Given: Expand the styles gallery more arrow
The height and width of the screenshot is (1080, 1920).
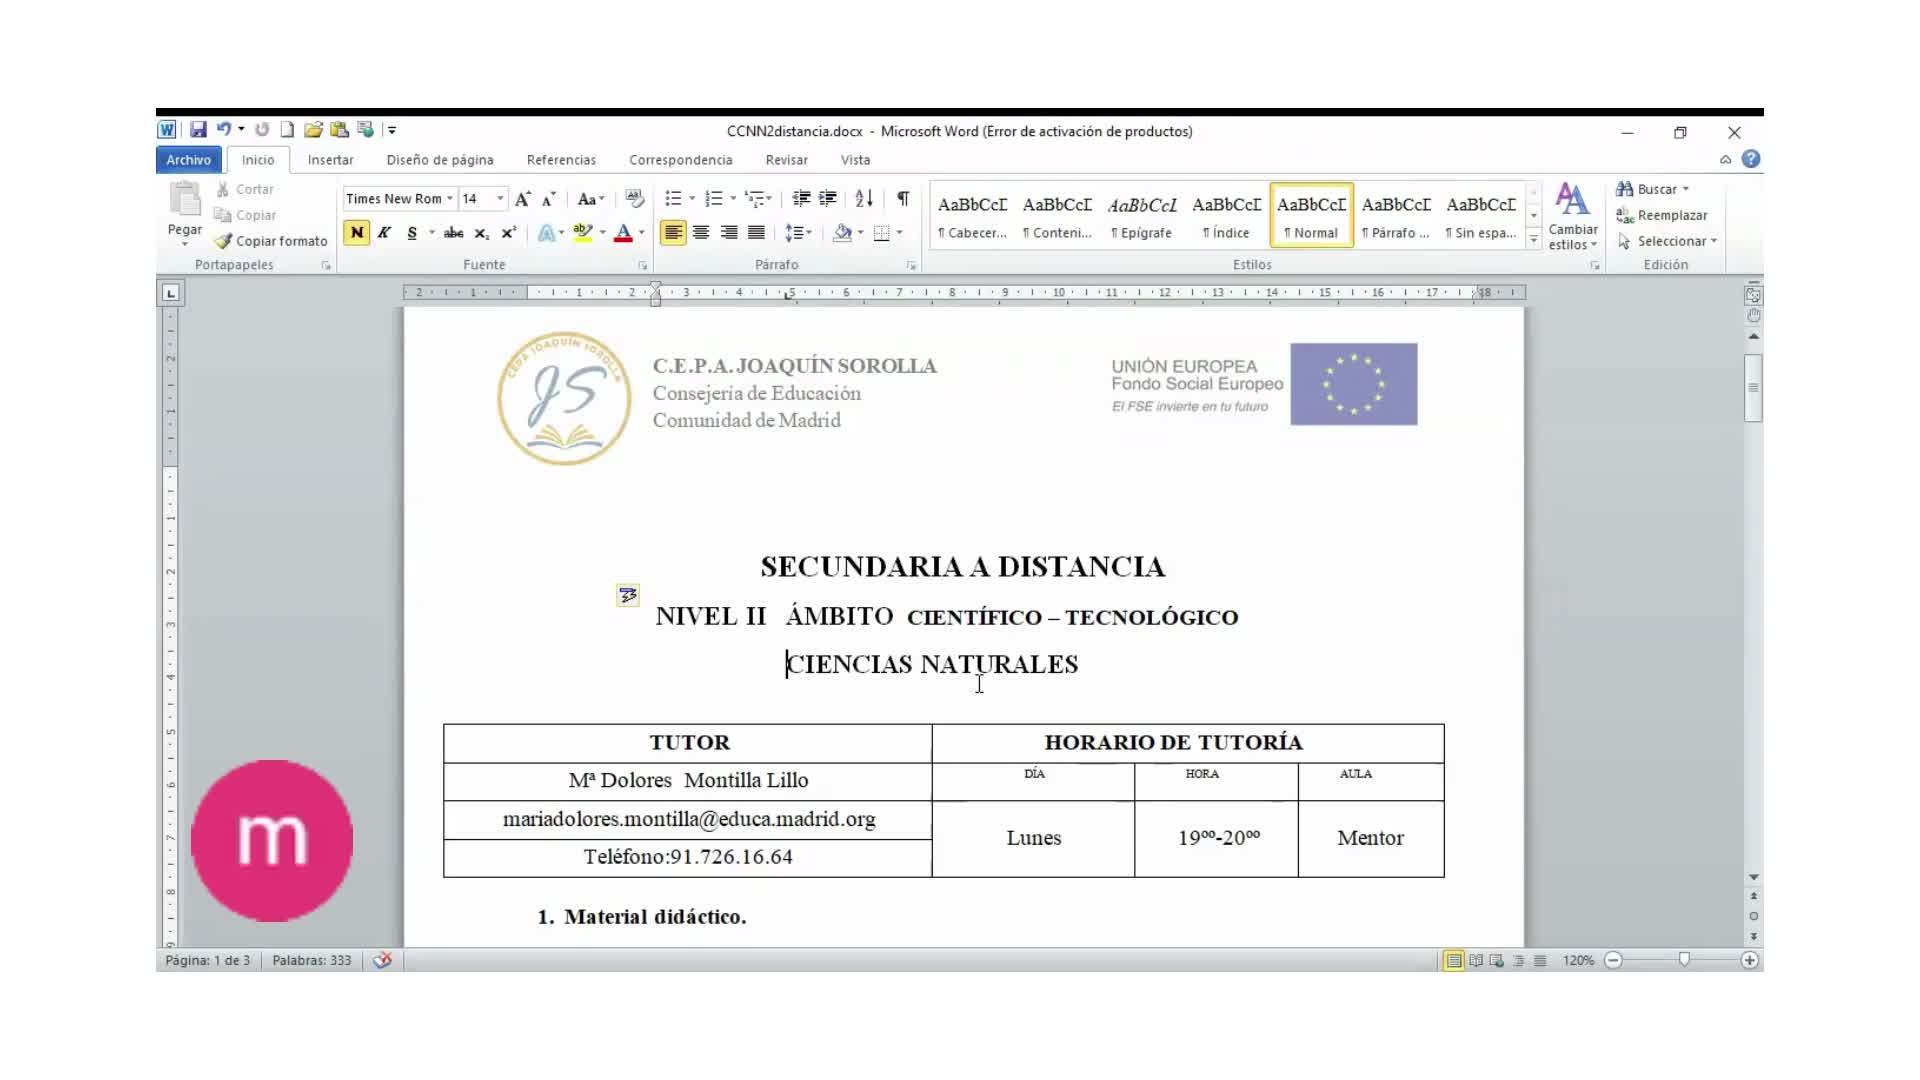Looking at the screenshot, I should pyautogui.click(x=1533, y=240).
